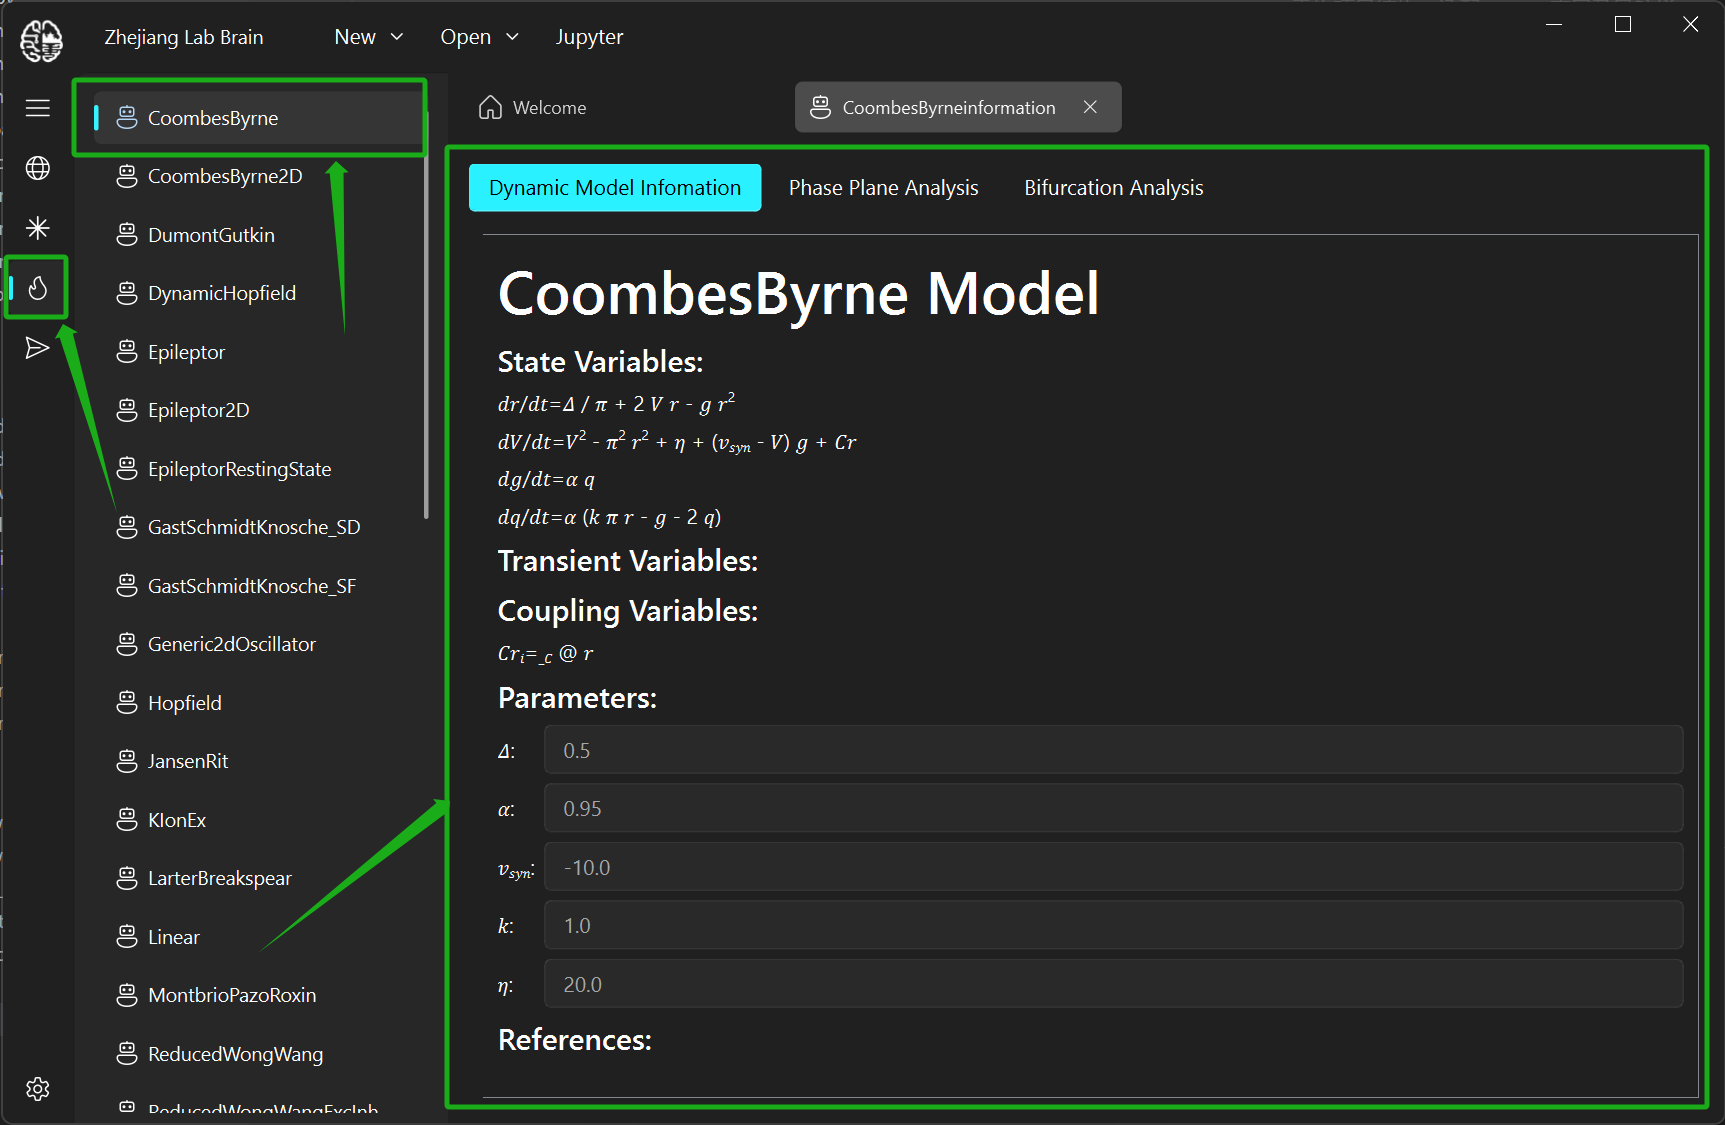This screenshot has width=1725, height=1125.
Task: Switch to the Phase Plane Analysis tab
Action: pyautogui.click(x=883, y=188)
